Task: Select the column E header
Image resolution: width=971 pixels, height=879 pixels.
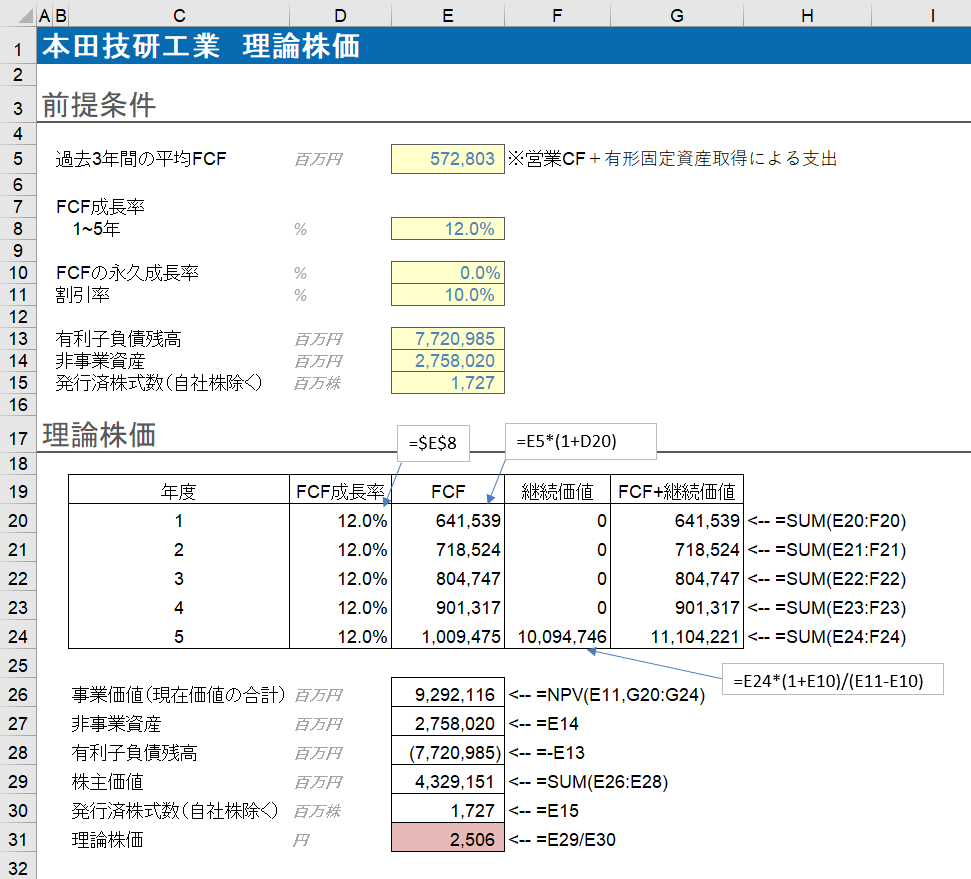Action: tap(448, 15)
